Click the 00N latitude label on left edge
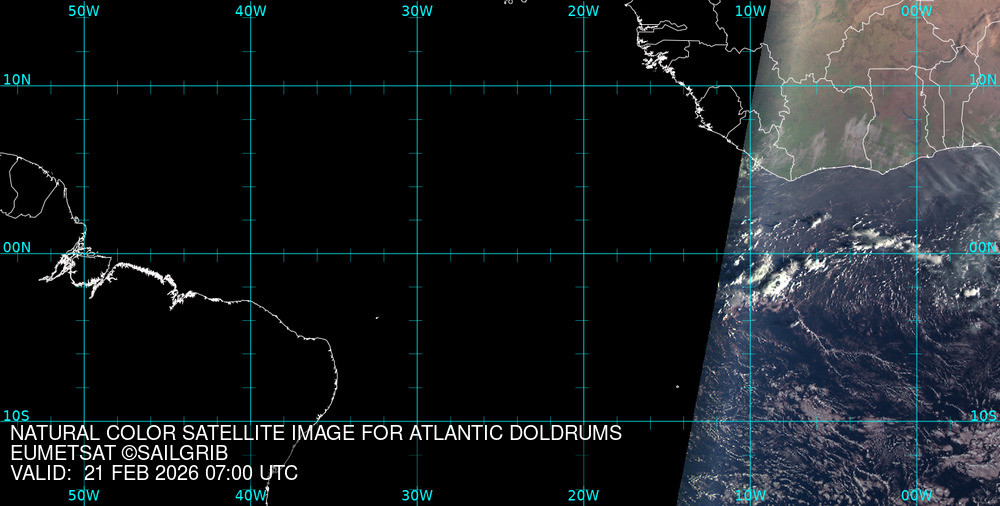 (17, 247)
